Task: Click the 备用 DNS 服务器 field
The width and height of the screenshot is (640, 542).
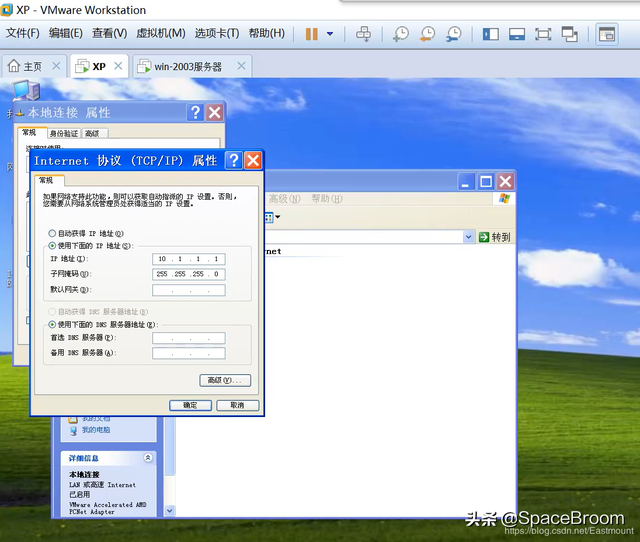Action: click(x=189, y=353)
